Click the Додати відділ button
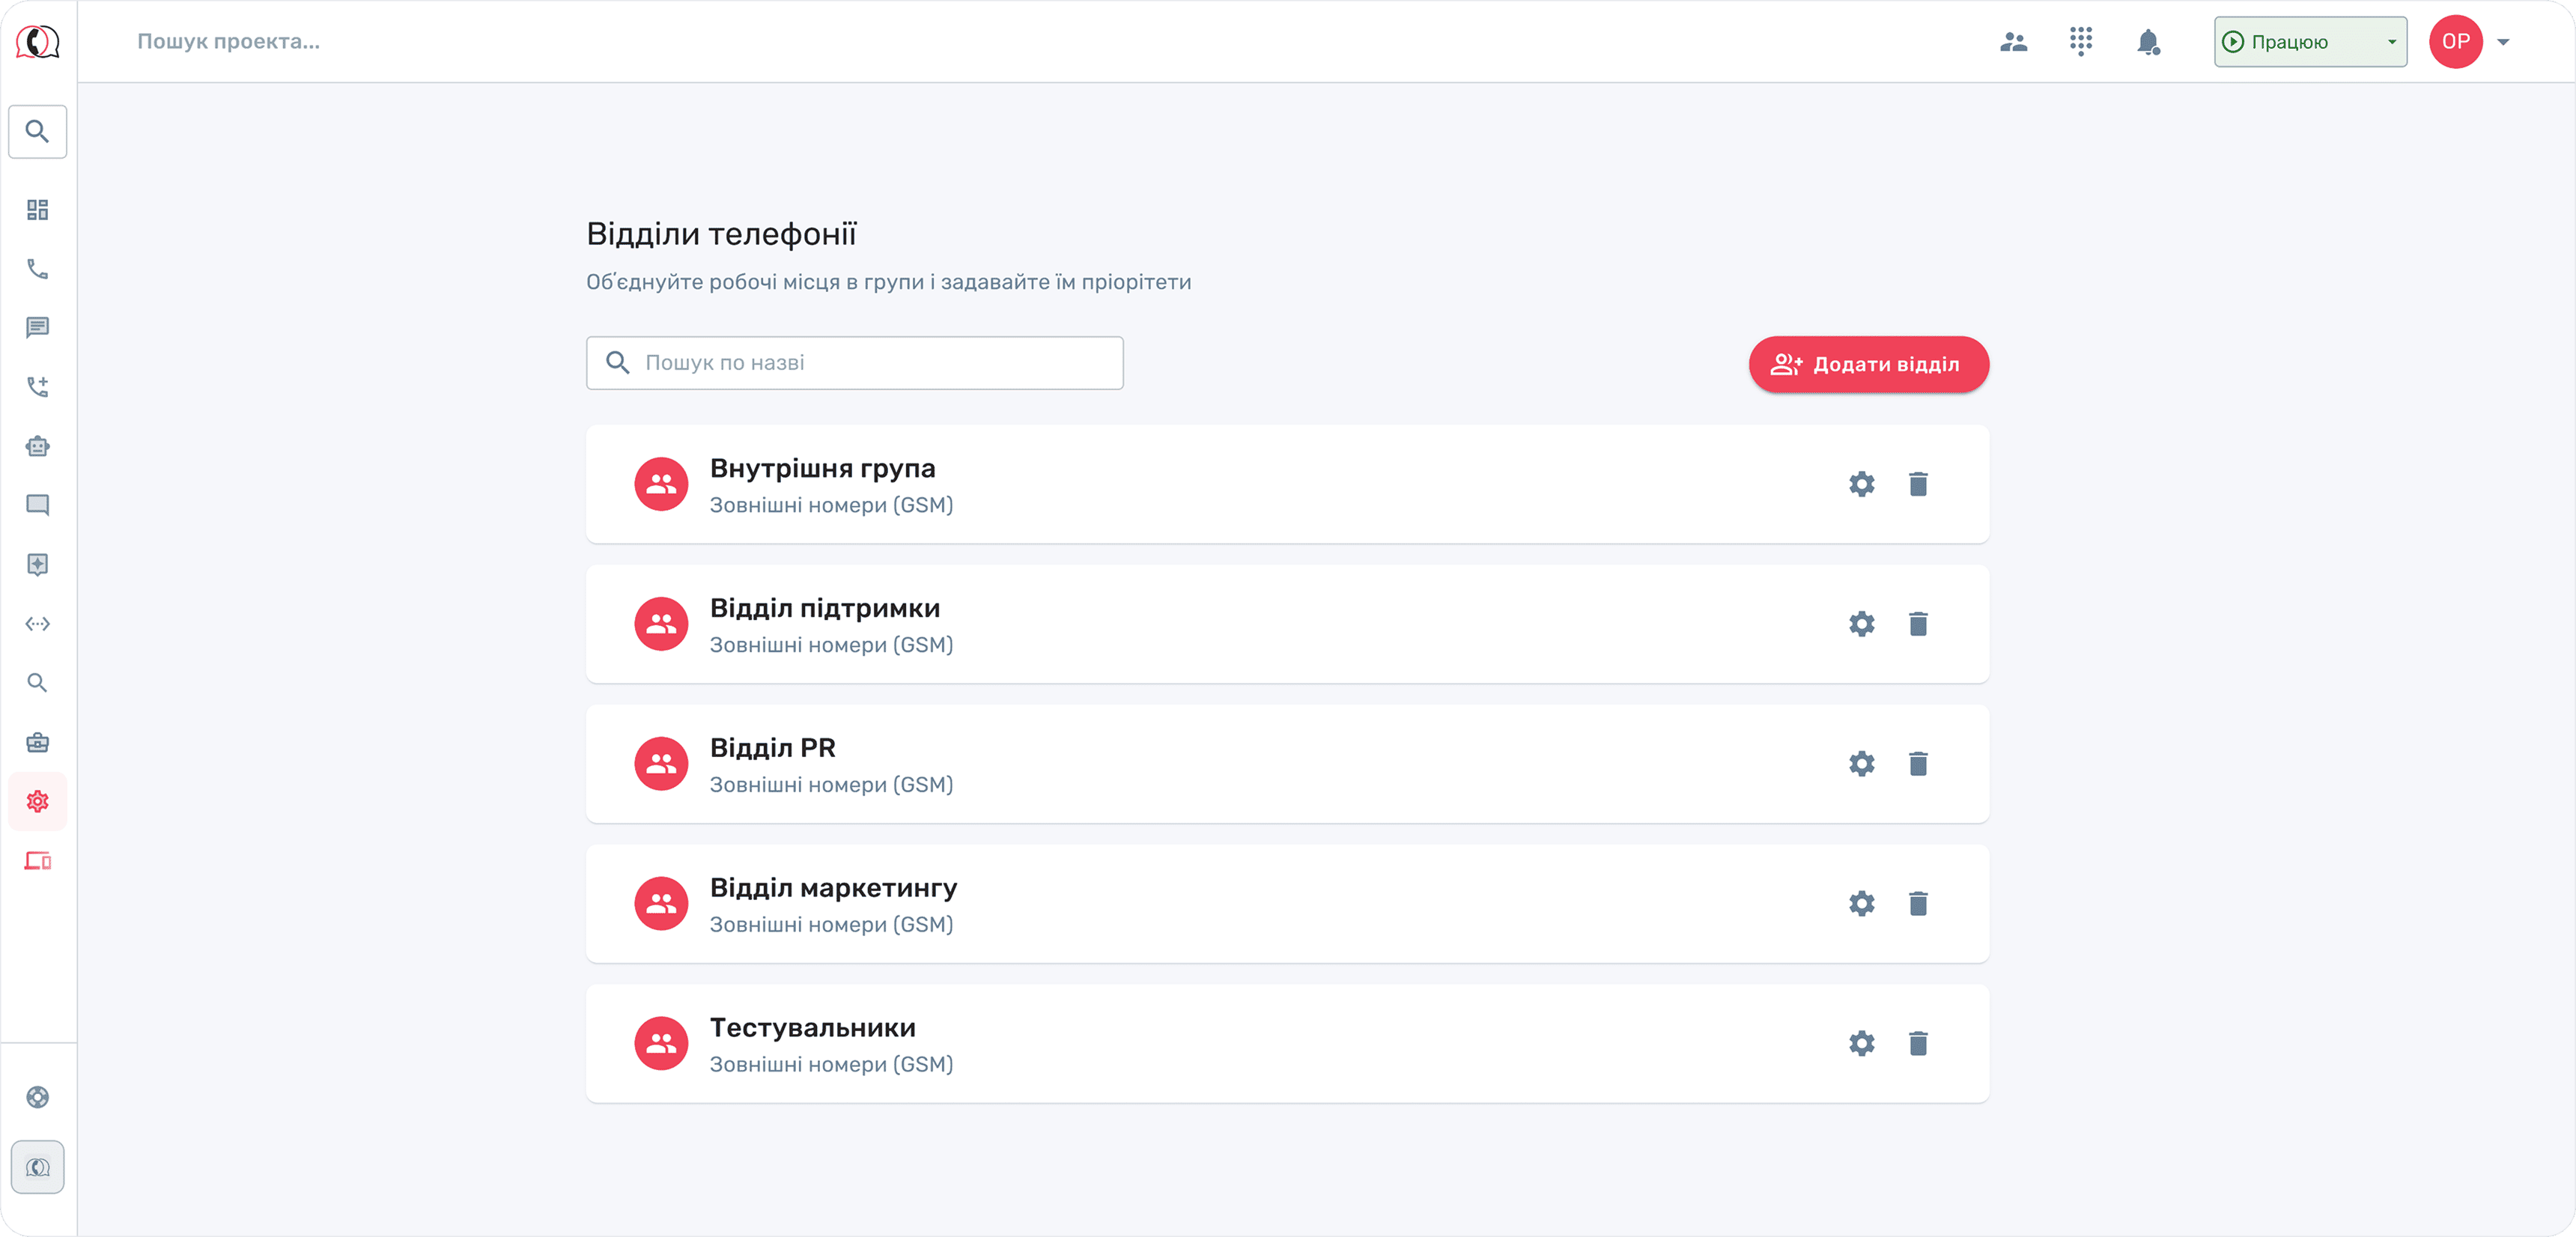Image resolution: width=2576 pixels, height=1237 pixels. (1868, 364)
